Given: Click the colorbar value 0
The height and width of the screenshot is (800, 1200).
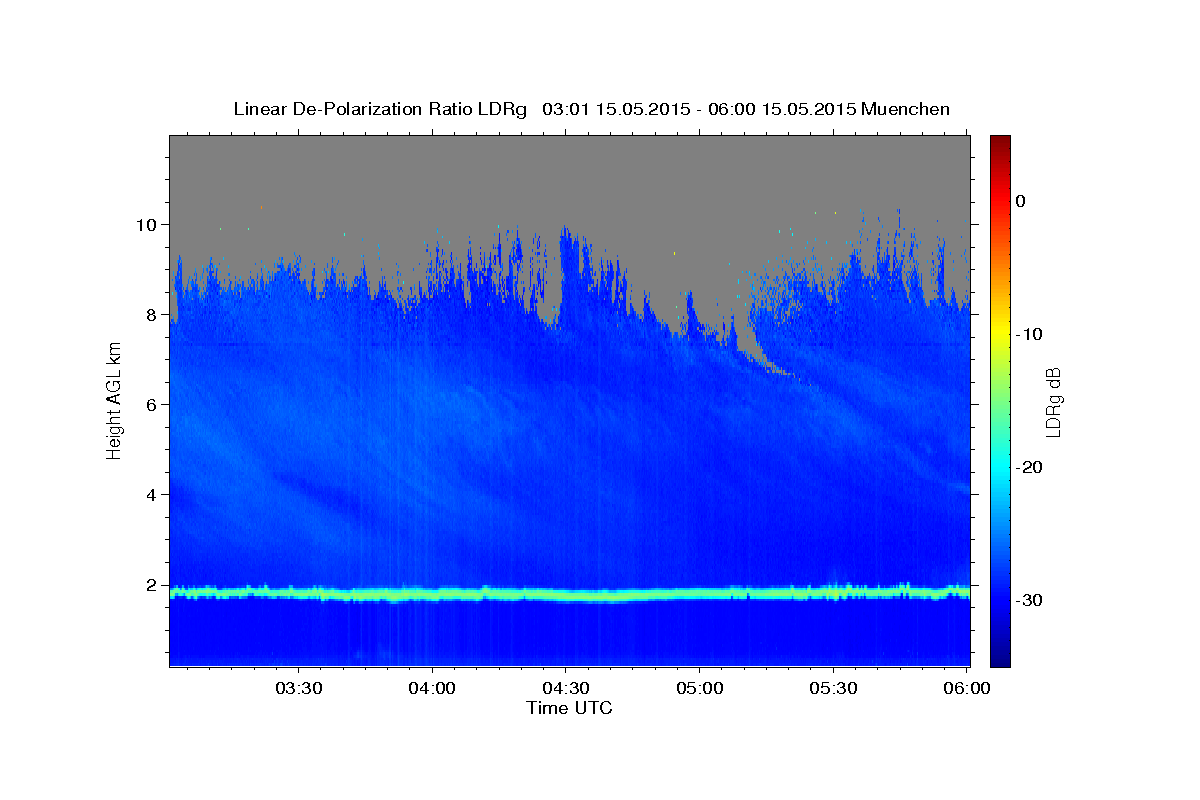Looking at the screenshot, I should pyautogui.click(x=1020, y=201).
